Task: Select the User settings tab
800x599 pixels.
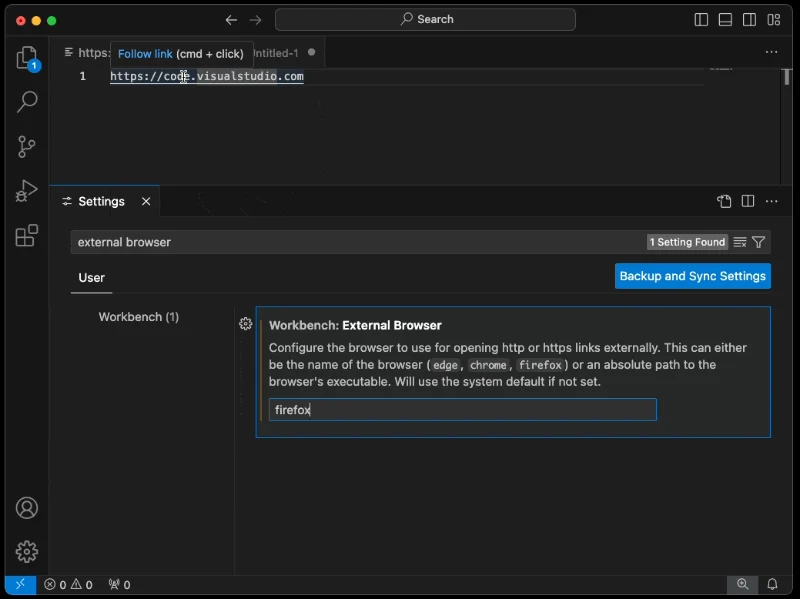Action: (x=91, y=278)
